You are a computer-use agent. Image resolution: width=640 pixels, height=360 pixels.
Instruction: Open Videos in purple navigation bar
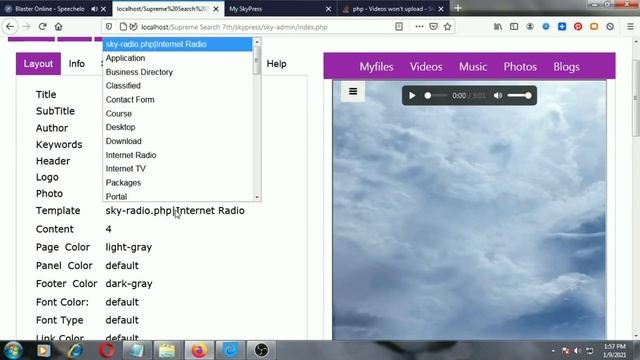426,67
